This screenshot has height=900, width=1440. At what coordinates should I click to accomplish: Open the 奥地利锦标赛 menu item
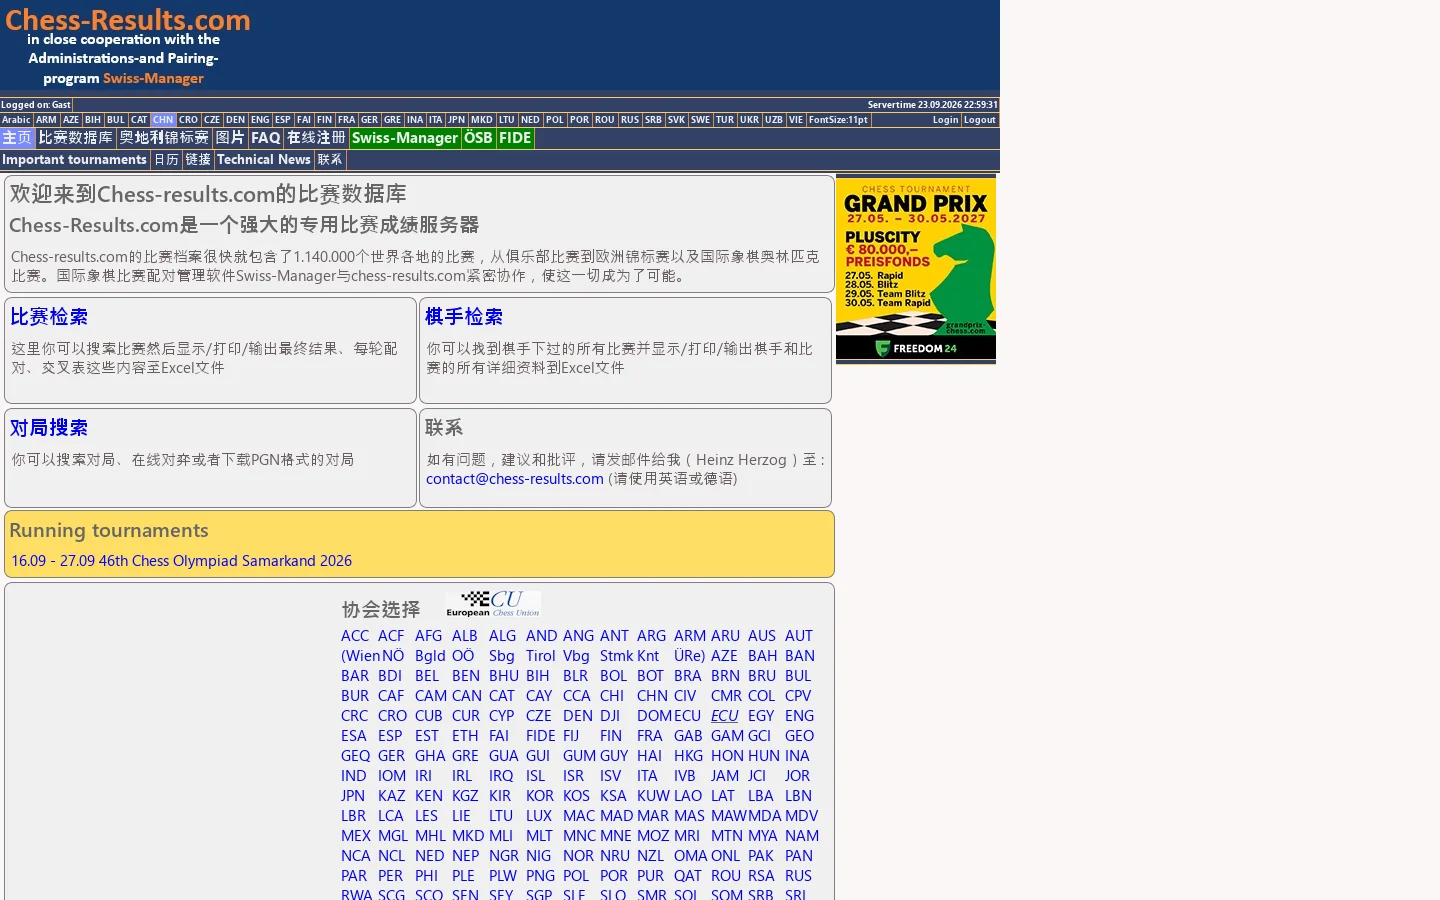[164, 138]
